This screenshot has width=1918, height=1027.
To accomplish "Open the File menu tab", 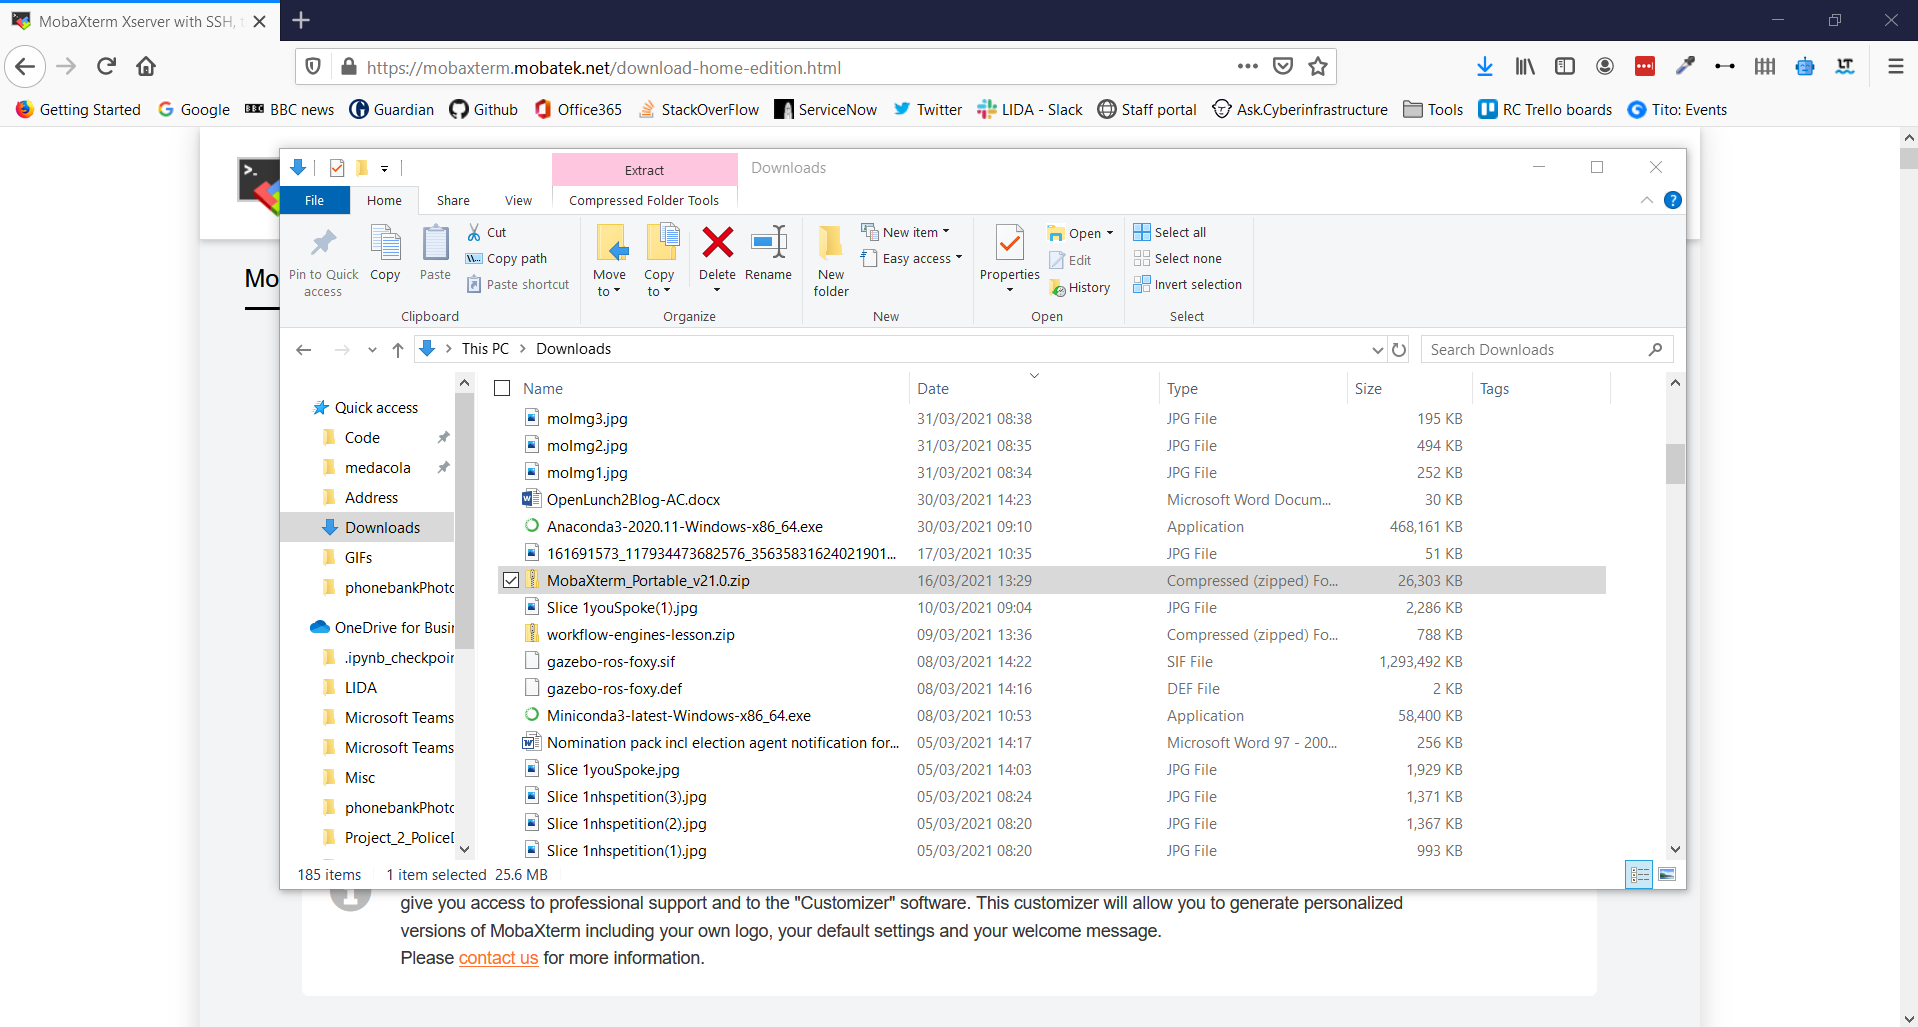I will 314,200.
